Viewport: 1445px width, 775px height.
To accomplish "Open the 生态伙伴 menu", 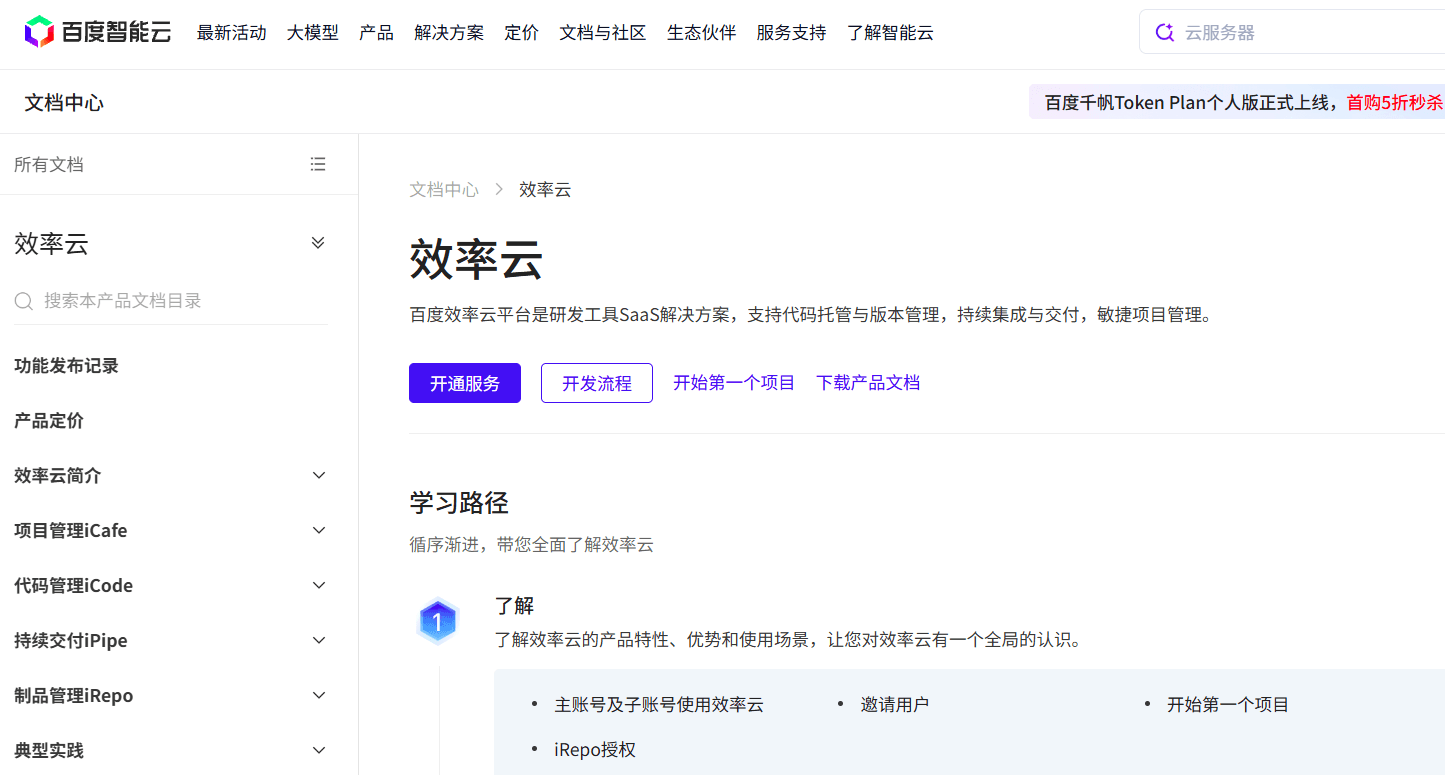I will [702, 33].
